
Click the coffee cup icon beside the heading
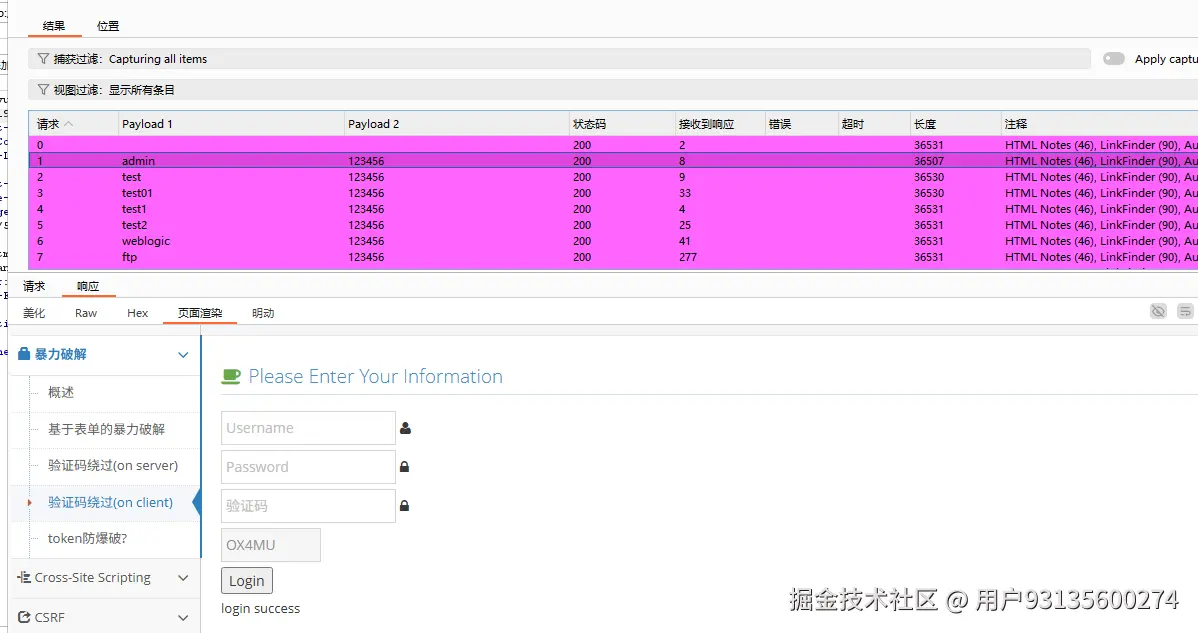(231, 376)
